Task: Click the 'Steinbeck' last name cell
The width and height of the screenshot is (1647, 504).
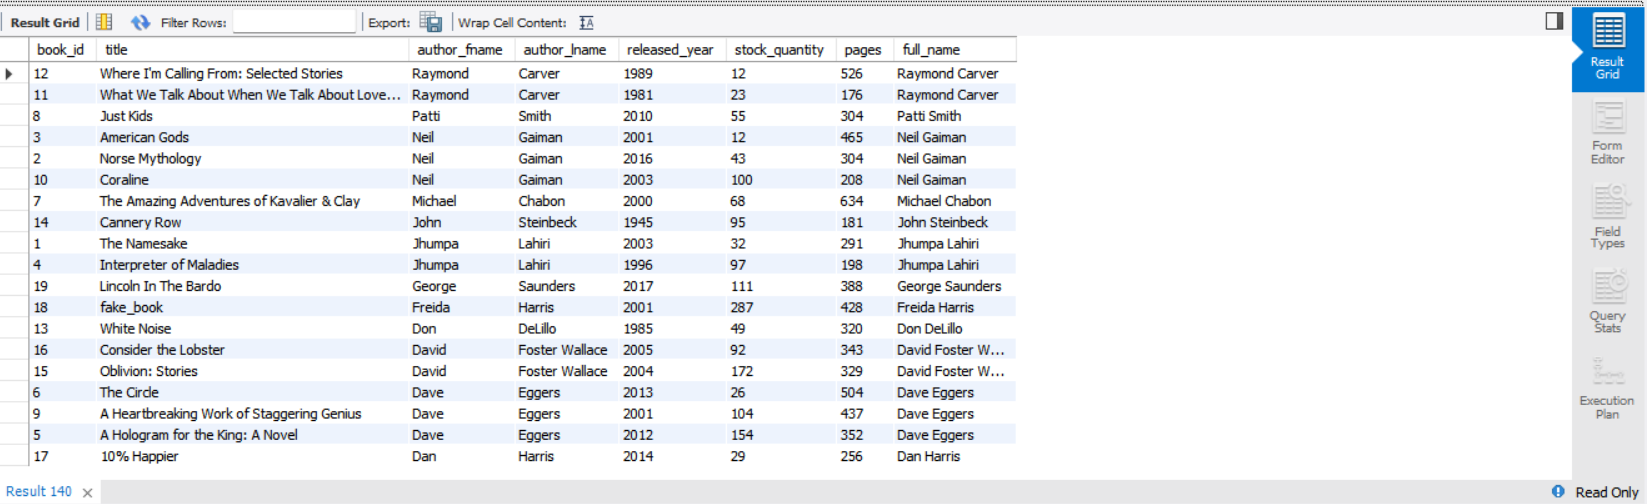Action: [566, 222]
